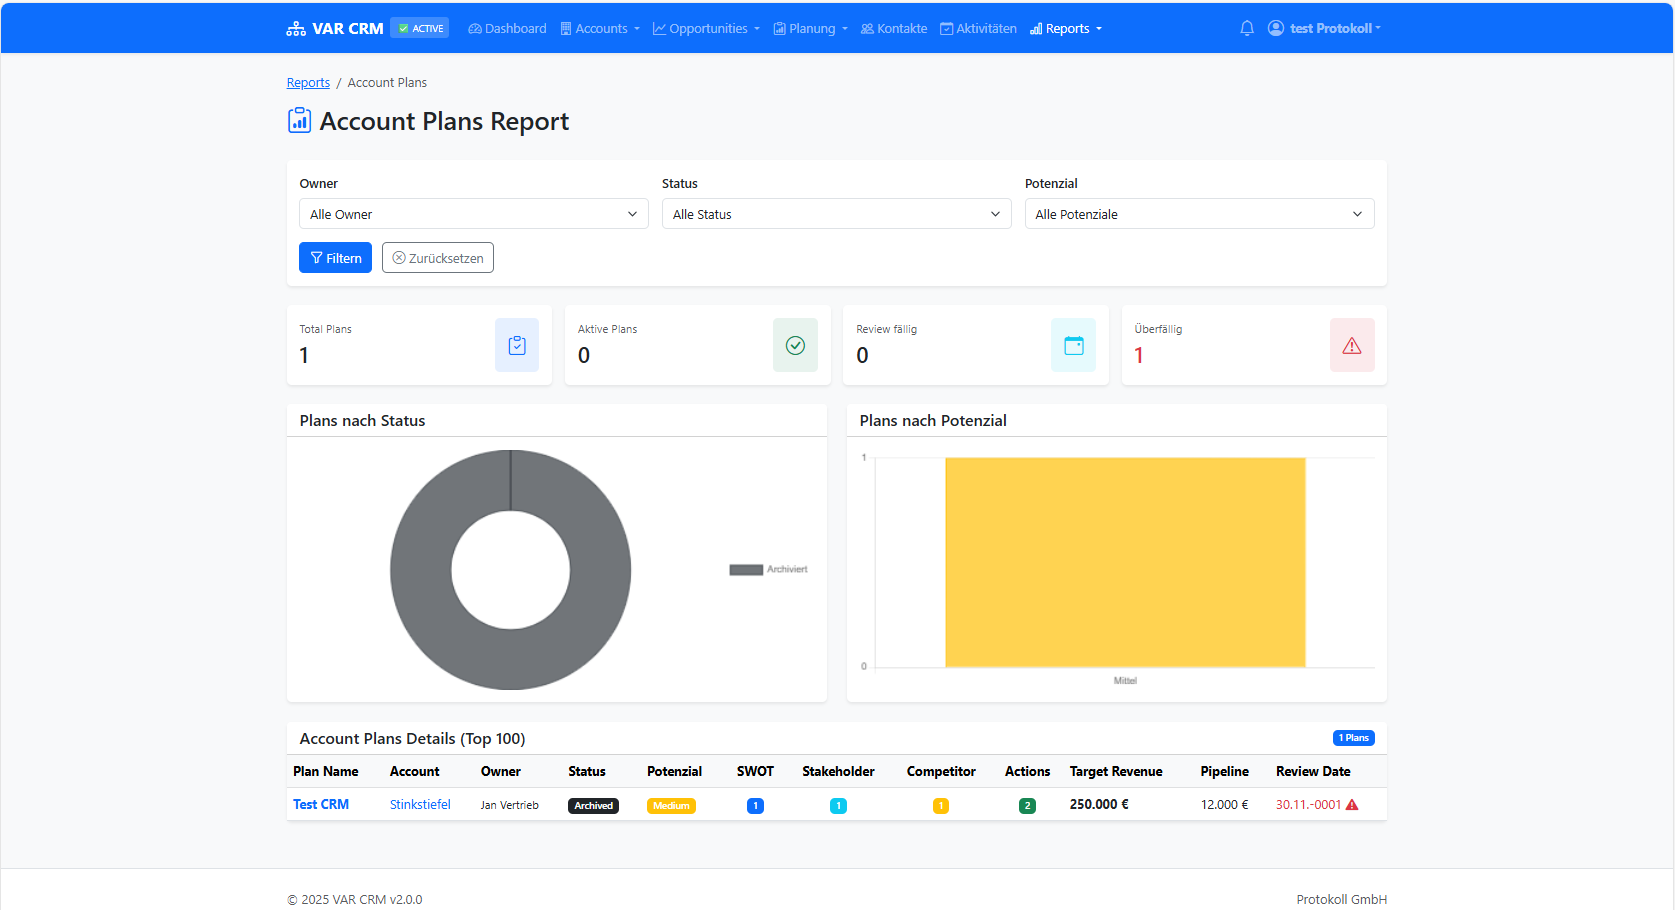Image resolution: width=1675 pixels, height=910 pixels.
Task: Click the yellow Mittel bar in chart
Action: pyautogui.click(x=1125, y=562)
